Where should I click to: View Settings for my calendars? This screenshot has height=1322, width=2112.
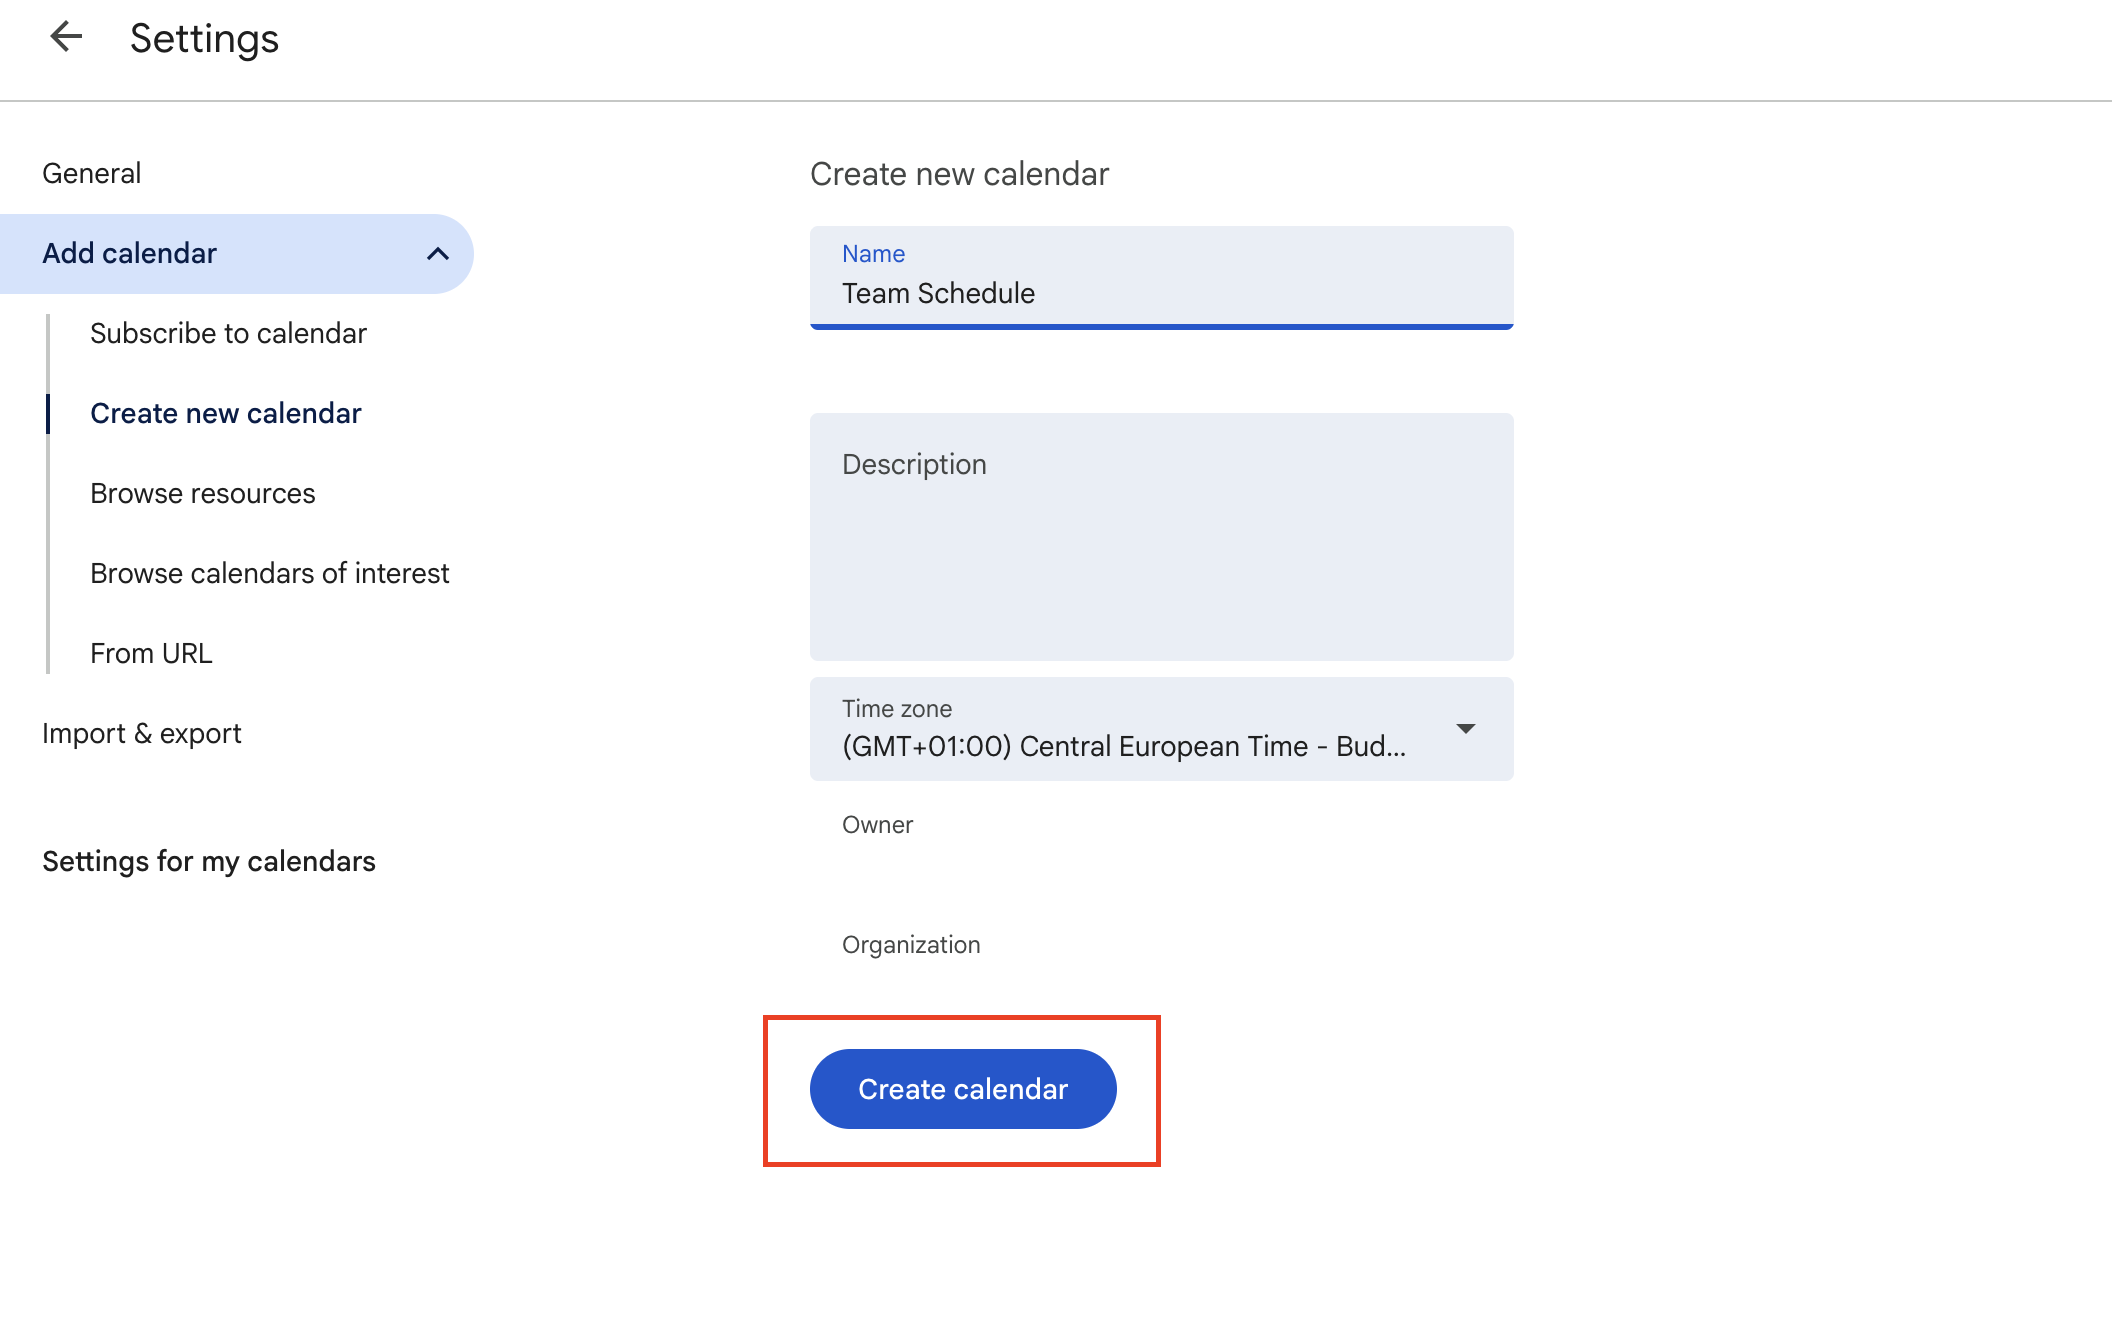tap(209, 860)
